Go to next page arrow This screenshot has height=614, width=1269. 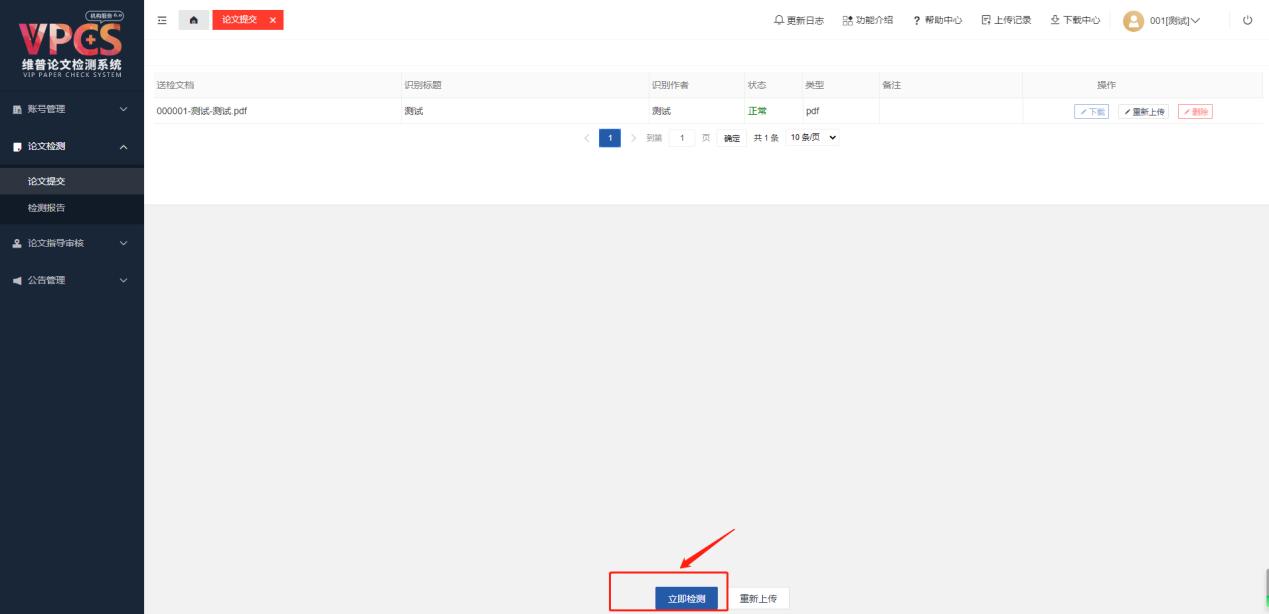click(634, 138)
